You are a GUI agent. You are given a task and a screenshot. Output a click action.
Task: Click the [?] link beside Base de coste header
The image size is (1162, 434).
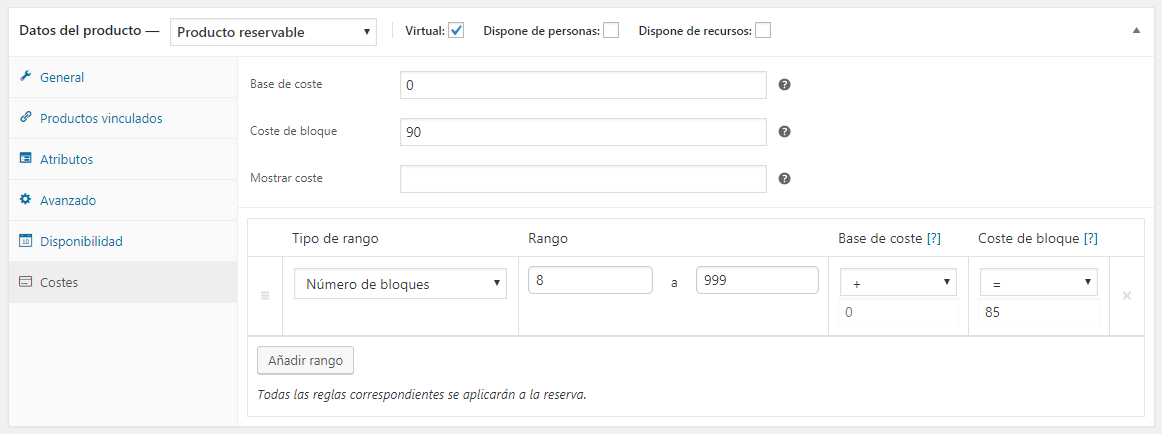pyautogui.click(x=934, y=238)
